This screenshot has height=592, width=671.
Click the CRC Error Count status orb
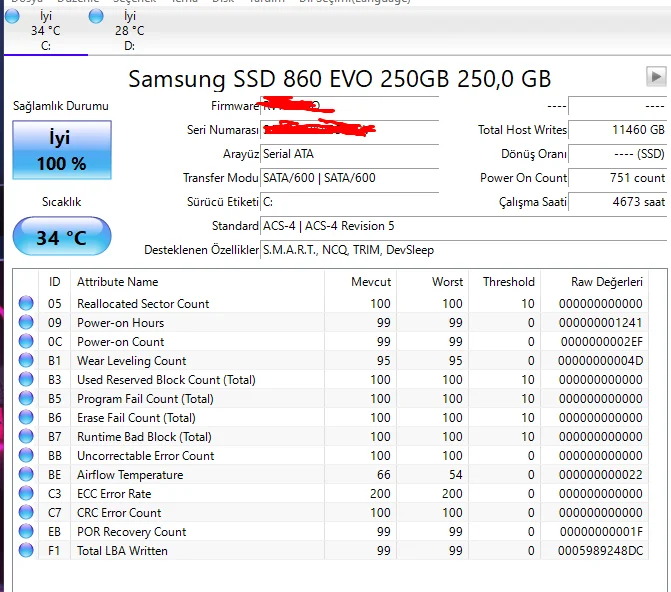tap(26, 512)
